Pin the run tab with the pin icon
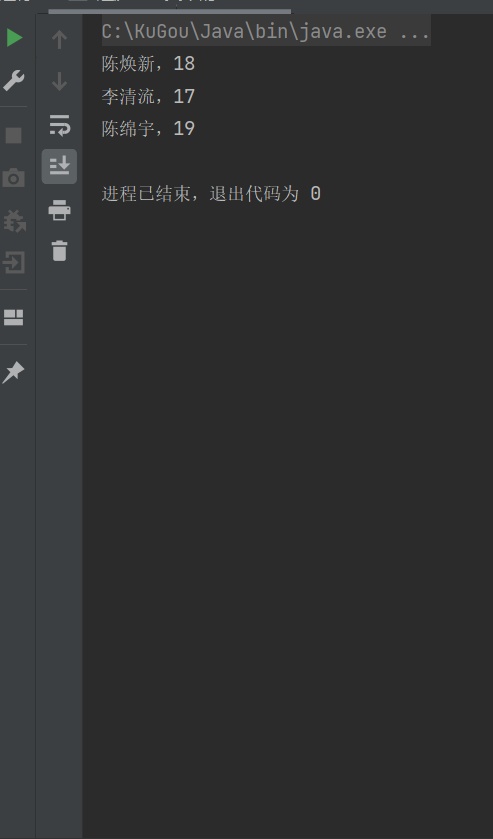Screen dimensions: 493x839 pyautogui.click(x=13, y=372)
